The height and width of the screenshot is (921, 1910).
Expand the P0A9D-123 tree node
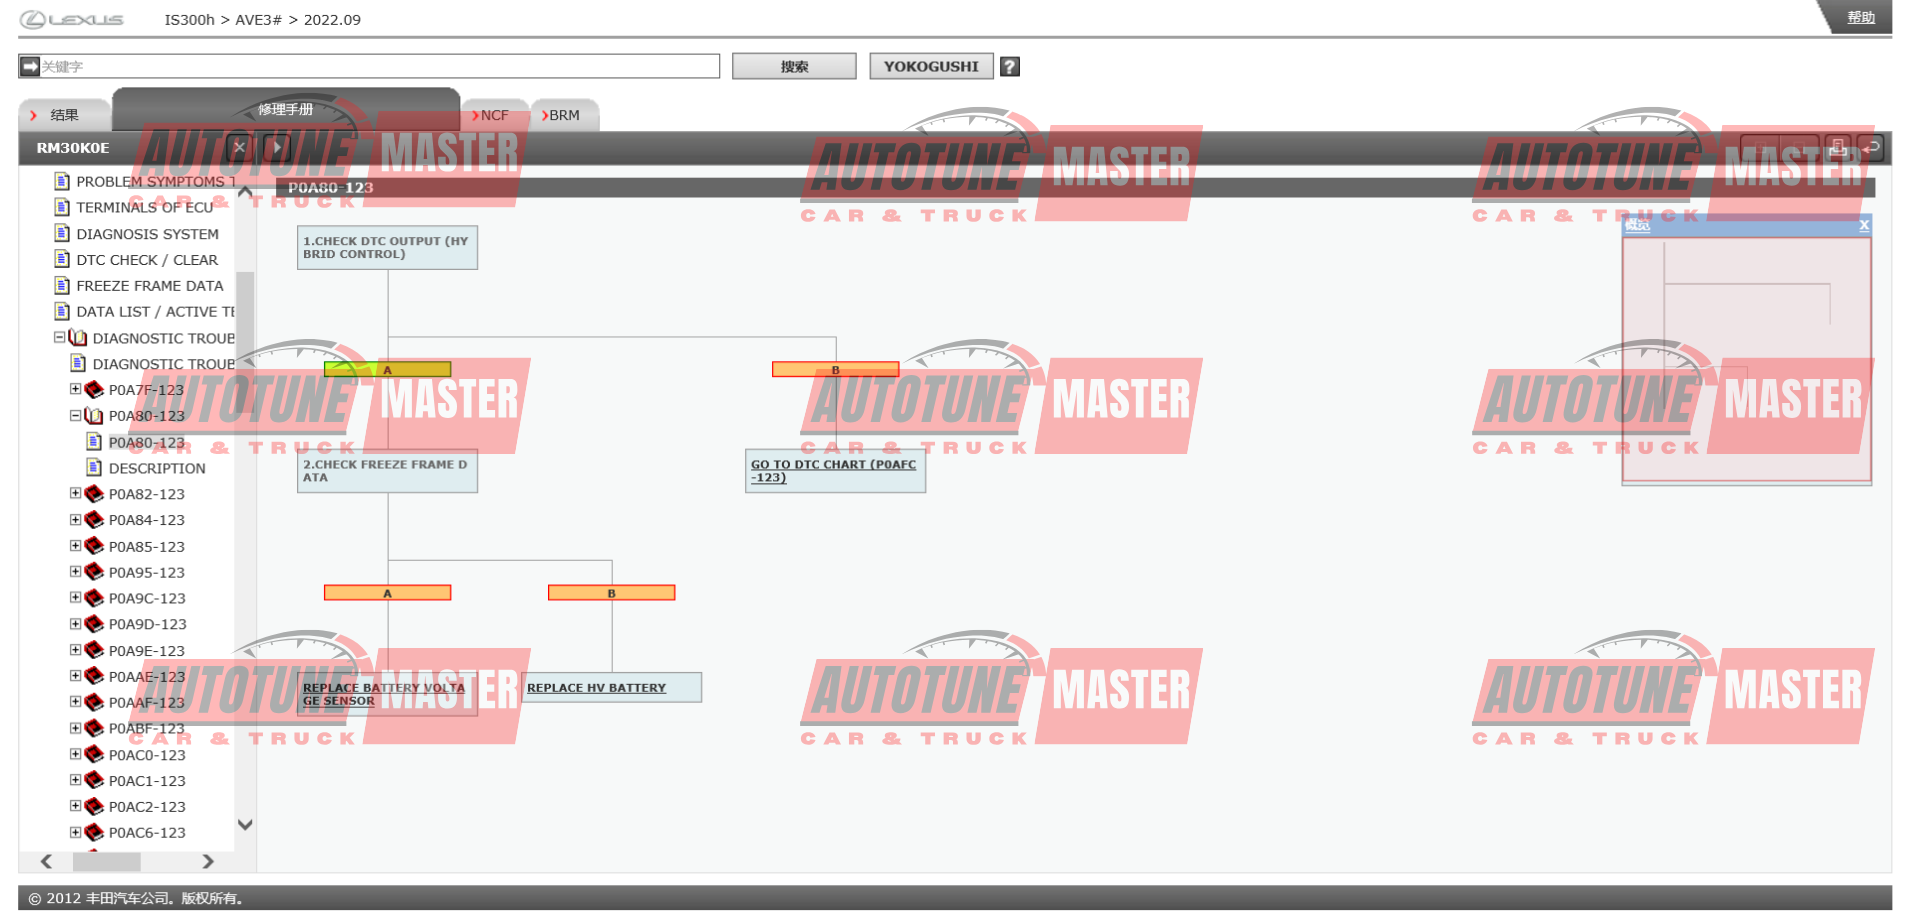[x=75, y=623]
